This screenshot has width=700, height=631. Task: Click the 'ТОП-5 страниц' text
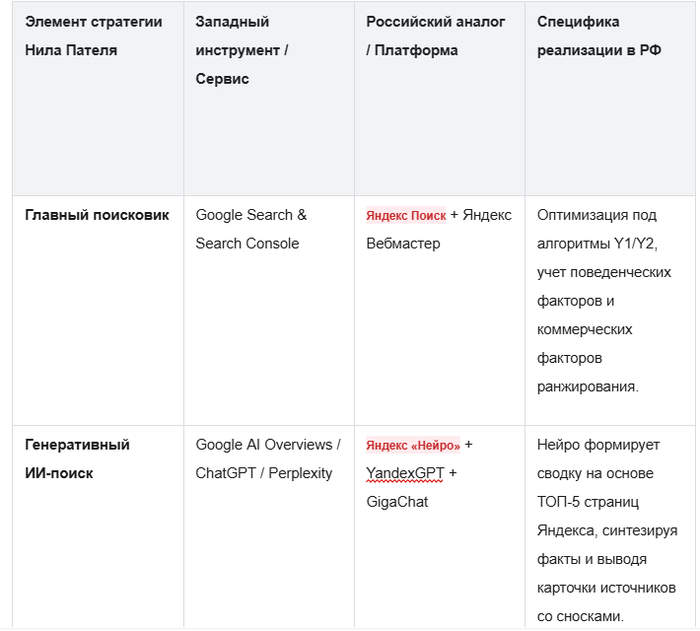(x=588, y=502)
